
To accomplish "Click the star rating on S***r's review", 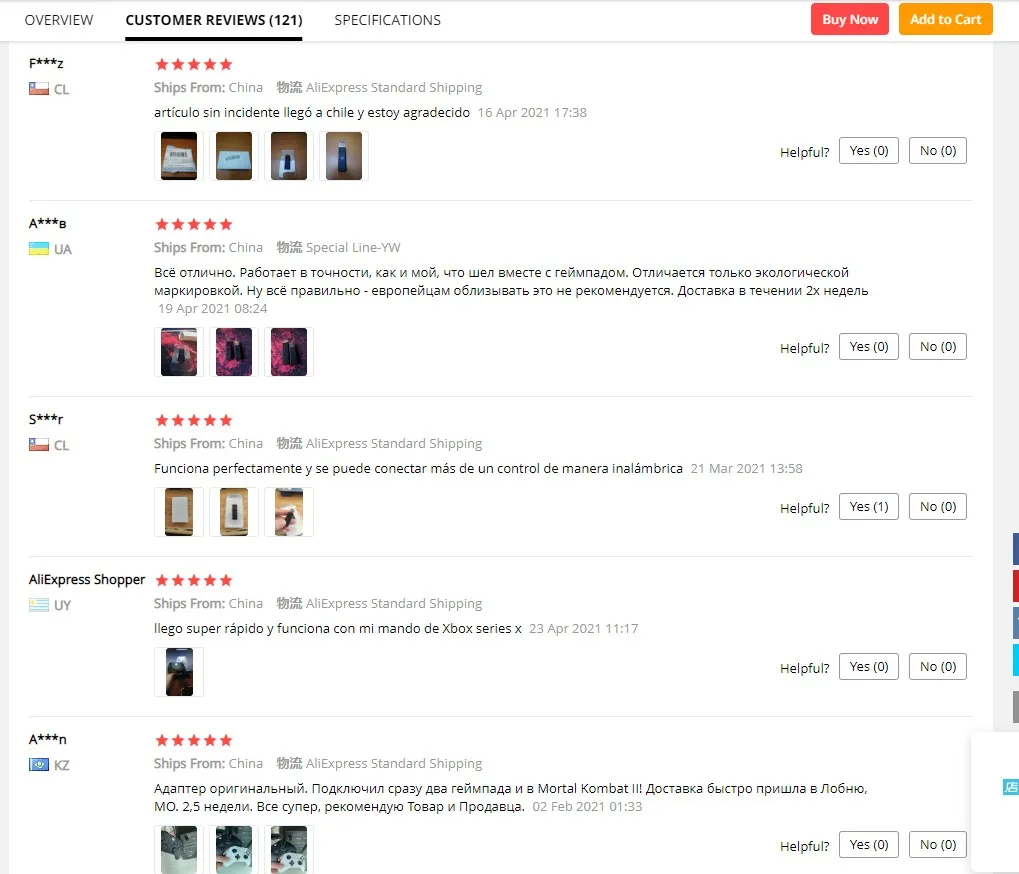I will coord(194,420).
